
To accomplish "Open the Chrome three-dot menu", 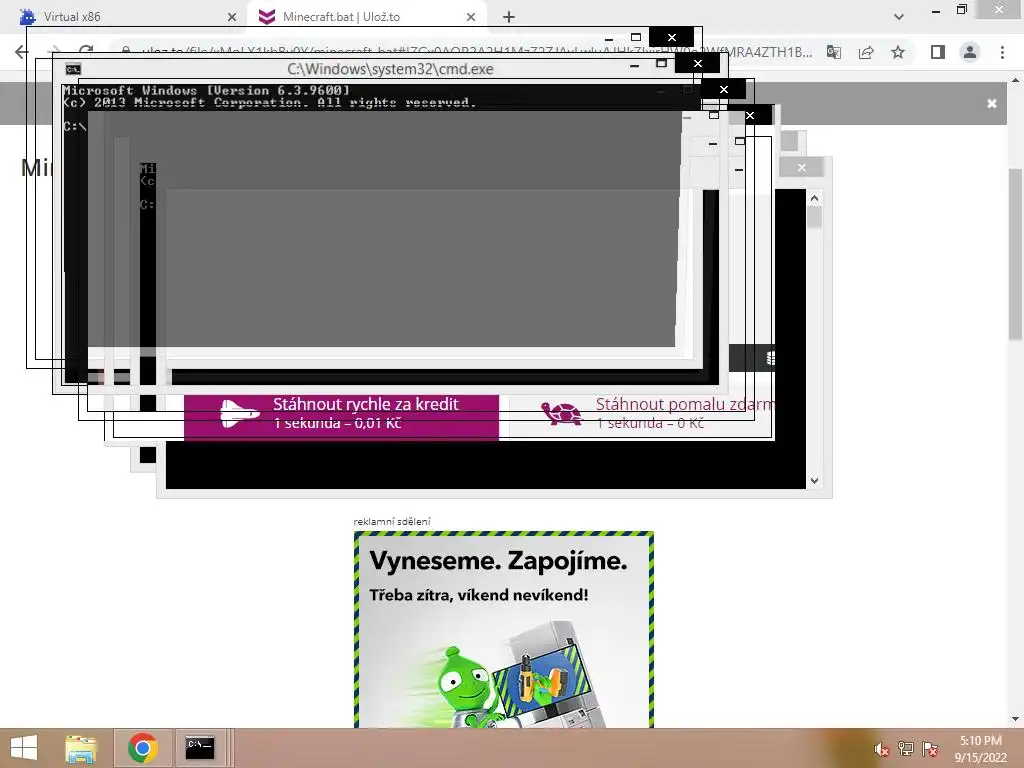I will pyautogui.click(x=1002, y=52).
